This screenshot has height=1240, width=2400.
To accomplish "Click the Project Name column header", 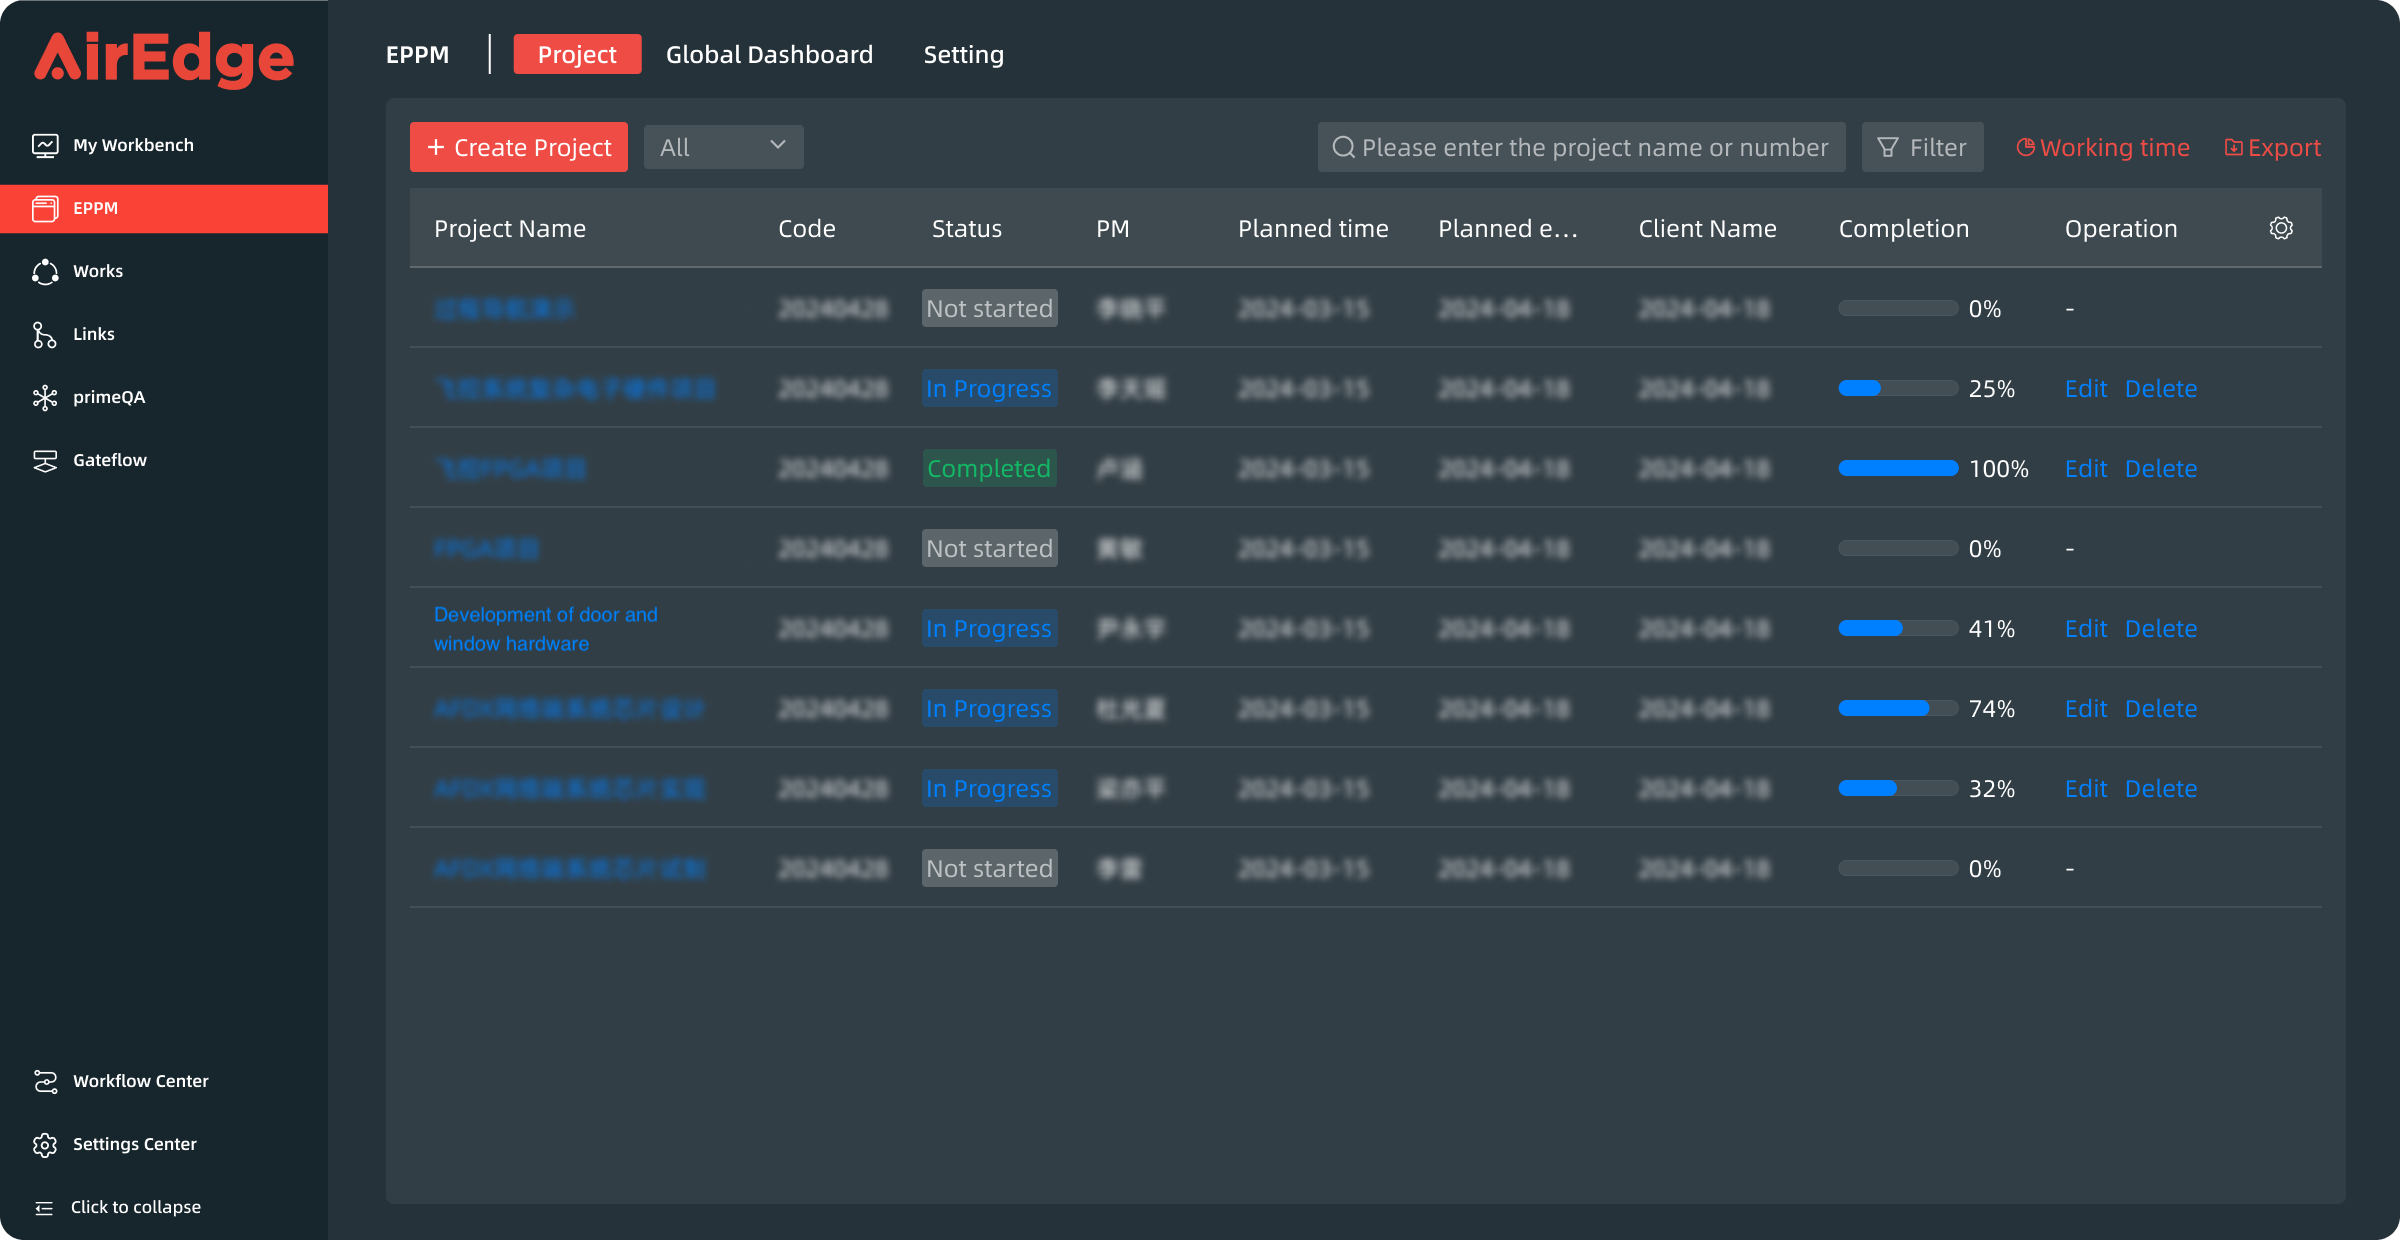I will tap(510, 228).
